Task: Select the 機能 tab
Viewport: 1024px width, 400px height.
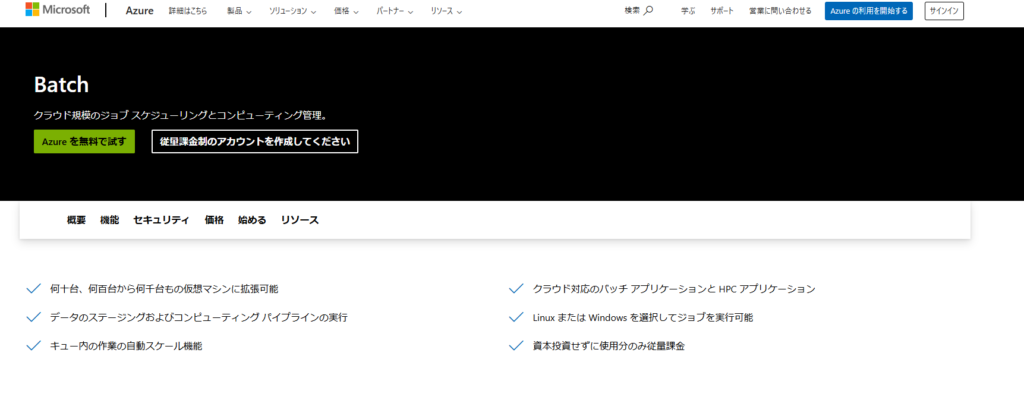Action: 109,220
